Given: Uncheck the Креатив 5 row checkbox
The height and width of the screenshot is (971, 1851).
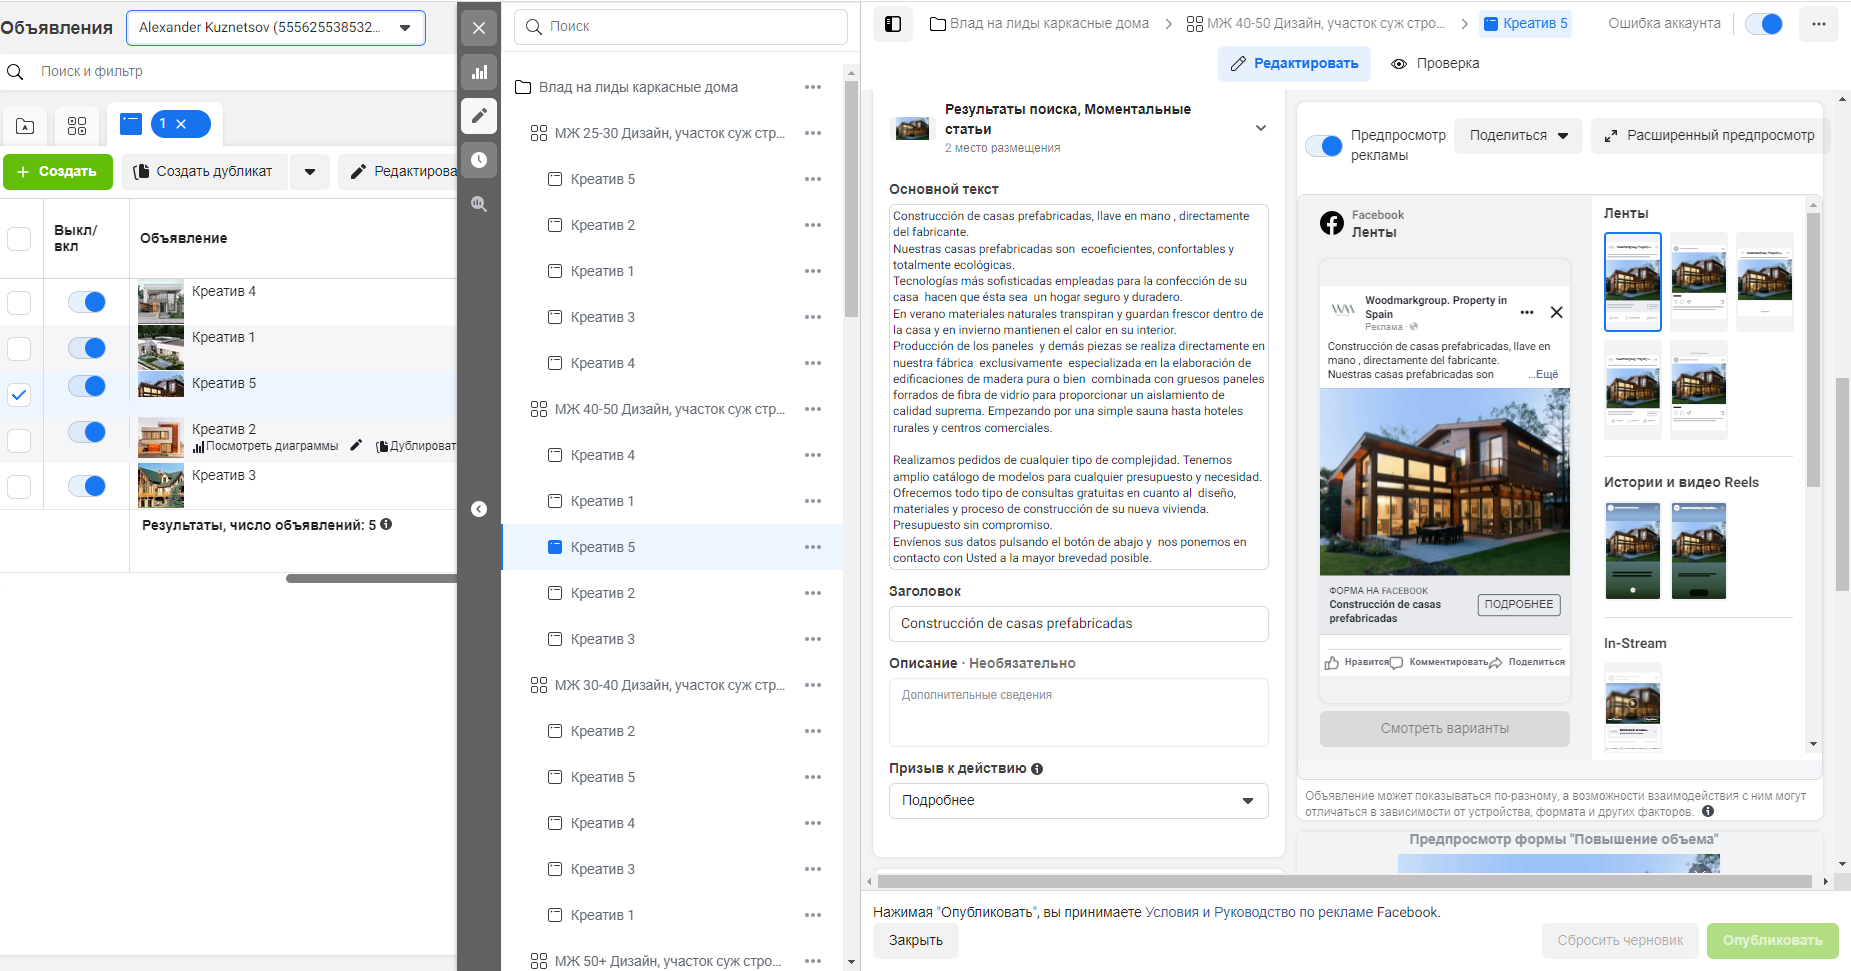Looking at the screenshot, I should point(19,395).
